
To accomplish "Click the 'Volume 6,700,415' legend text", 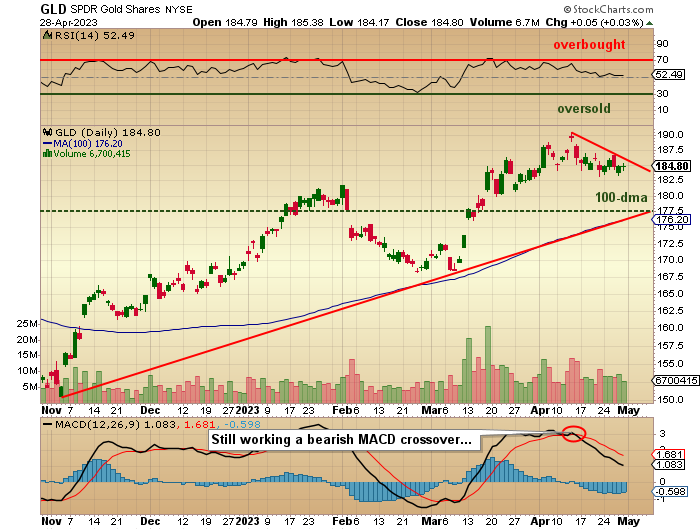I will tap(92, 154).
